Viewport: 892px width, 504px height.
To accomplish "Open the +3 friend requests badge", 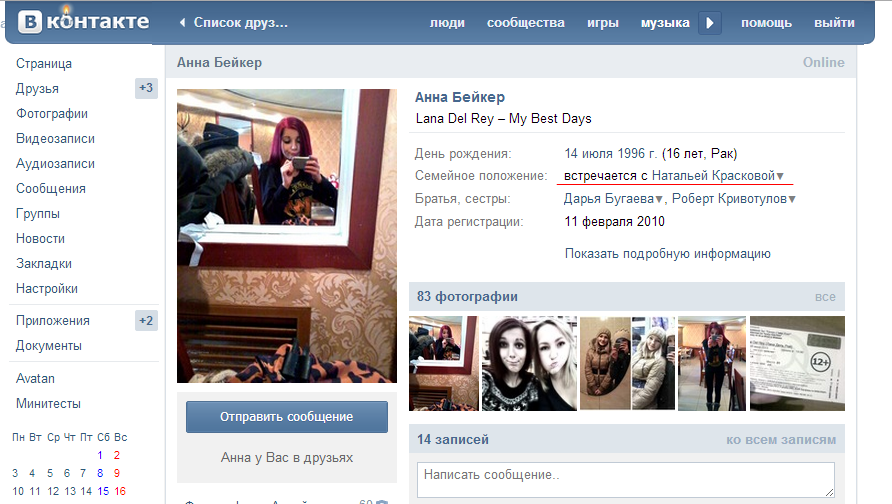I will point(146,88).
